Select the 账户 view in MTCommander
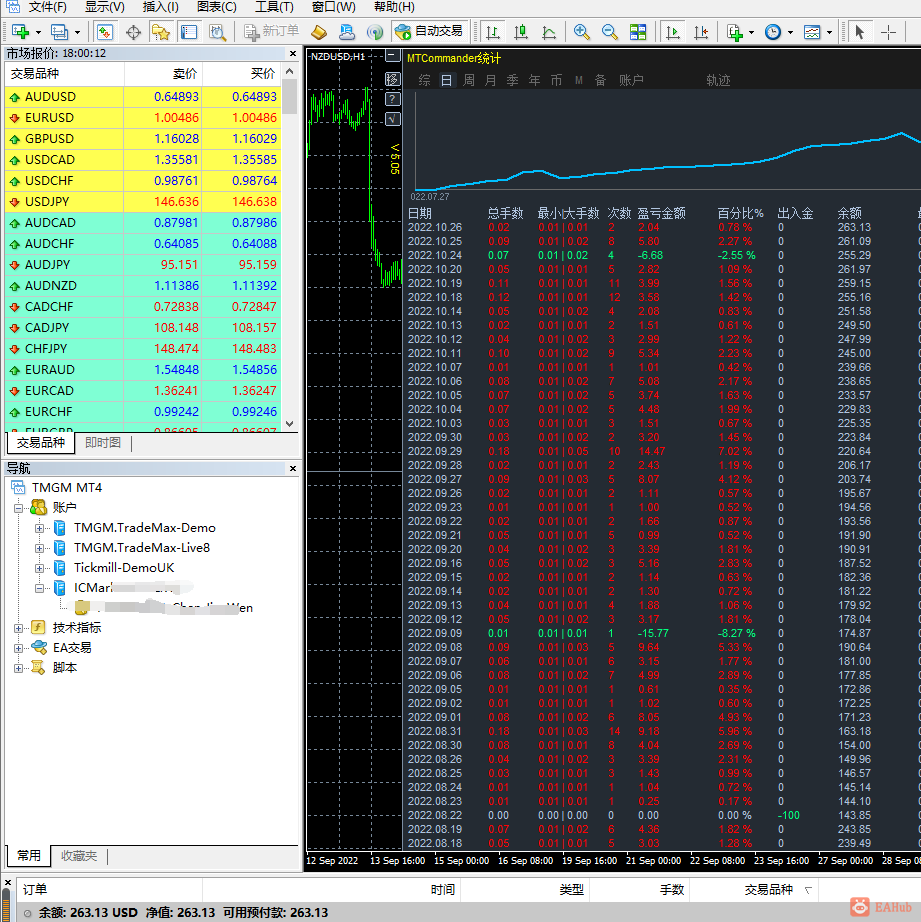The height and width of the screenshot is (922, 921). coord(631,80)
